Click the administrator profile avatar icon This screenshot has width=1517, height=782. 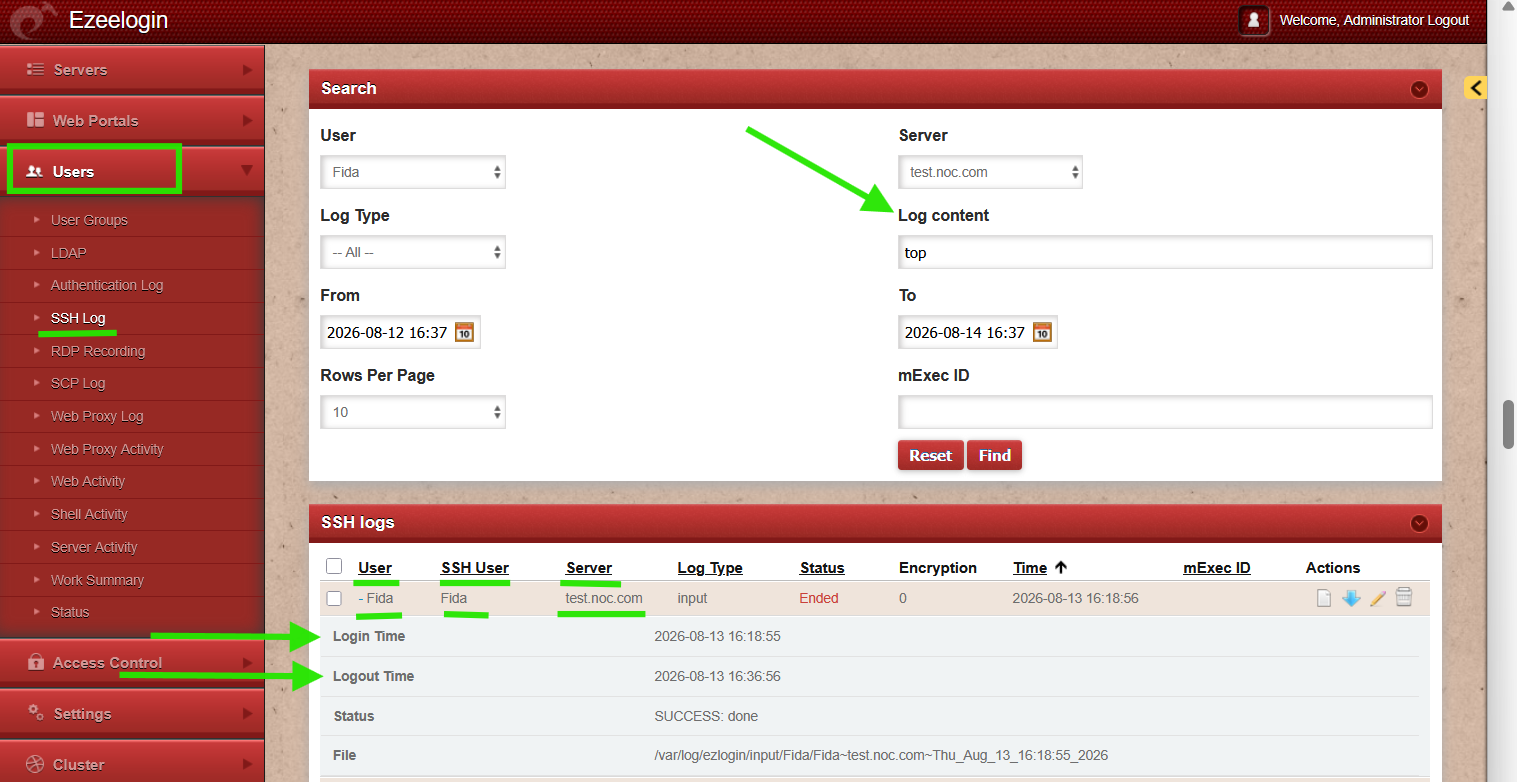click(1254, 20)
